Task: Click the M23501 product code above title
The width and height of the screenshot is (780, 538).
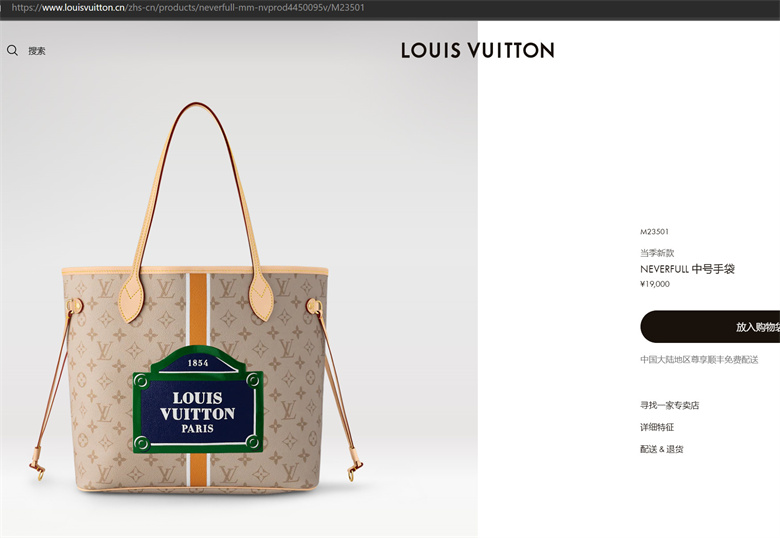Action: [654, 232]
